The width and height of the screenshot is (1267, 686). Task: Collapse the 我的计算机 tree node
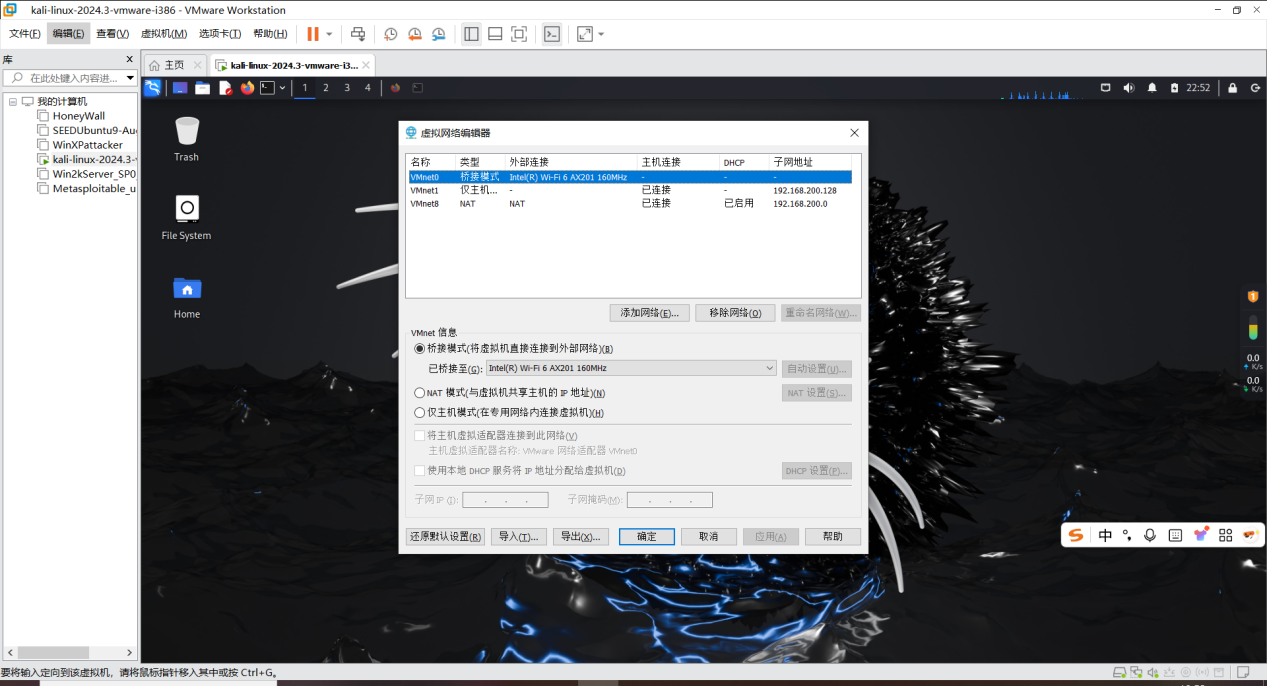(x=12, y=101)
